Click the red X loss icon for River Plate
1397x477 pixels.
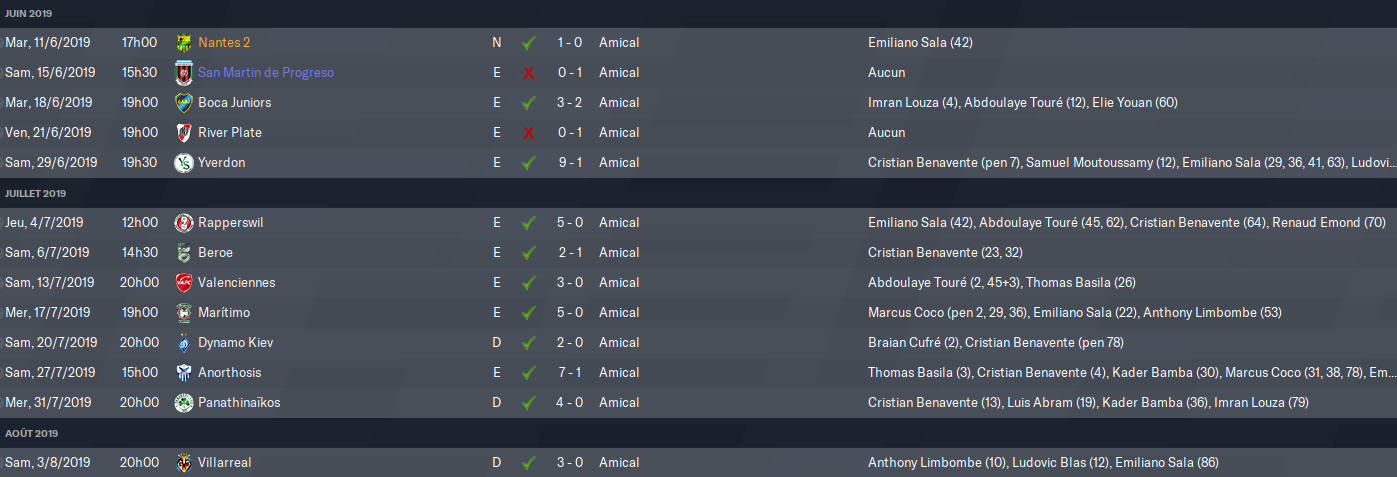(529, 133)
